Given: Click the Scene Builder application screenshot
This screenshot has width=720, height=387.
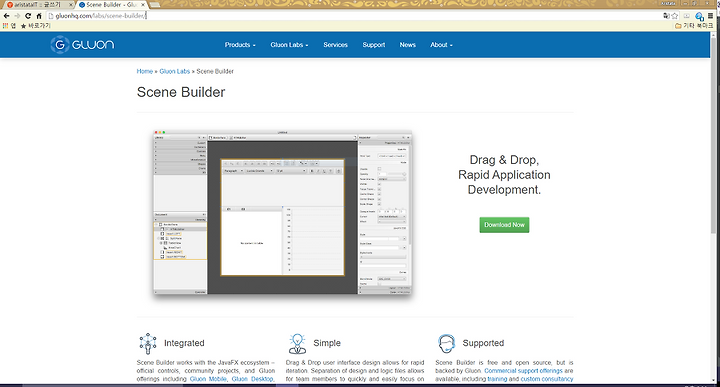Looking at the screenshot, I should [x=282, y=213].
